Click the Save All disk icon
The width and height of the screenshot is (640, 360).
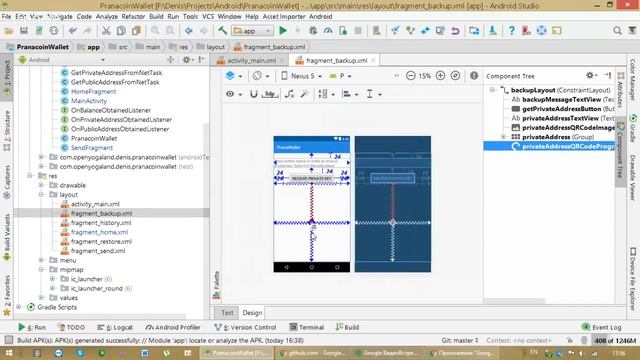[x=24, y=31]
